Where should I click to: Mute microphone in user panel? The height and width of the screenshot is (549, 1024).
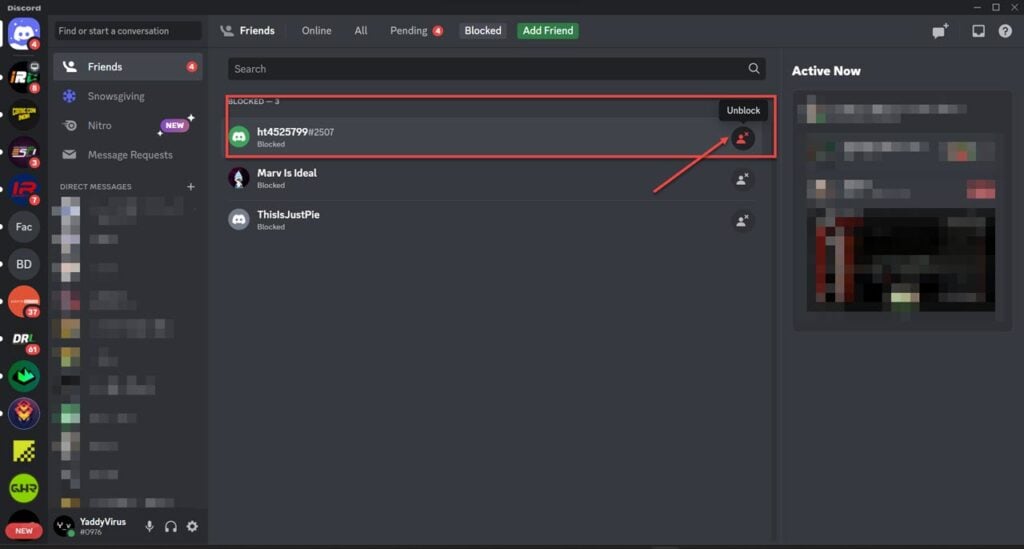point(150,526)
